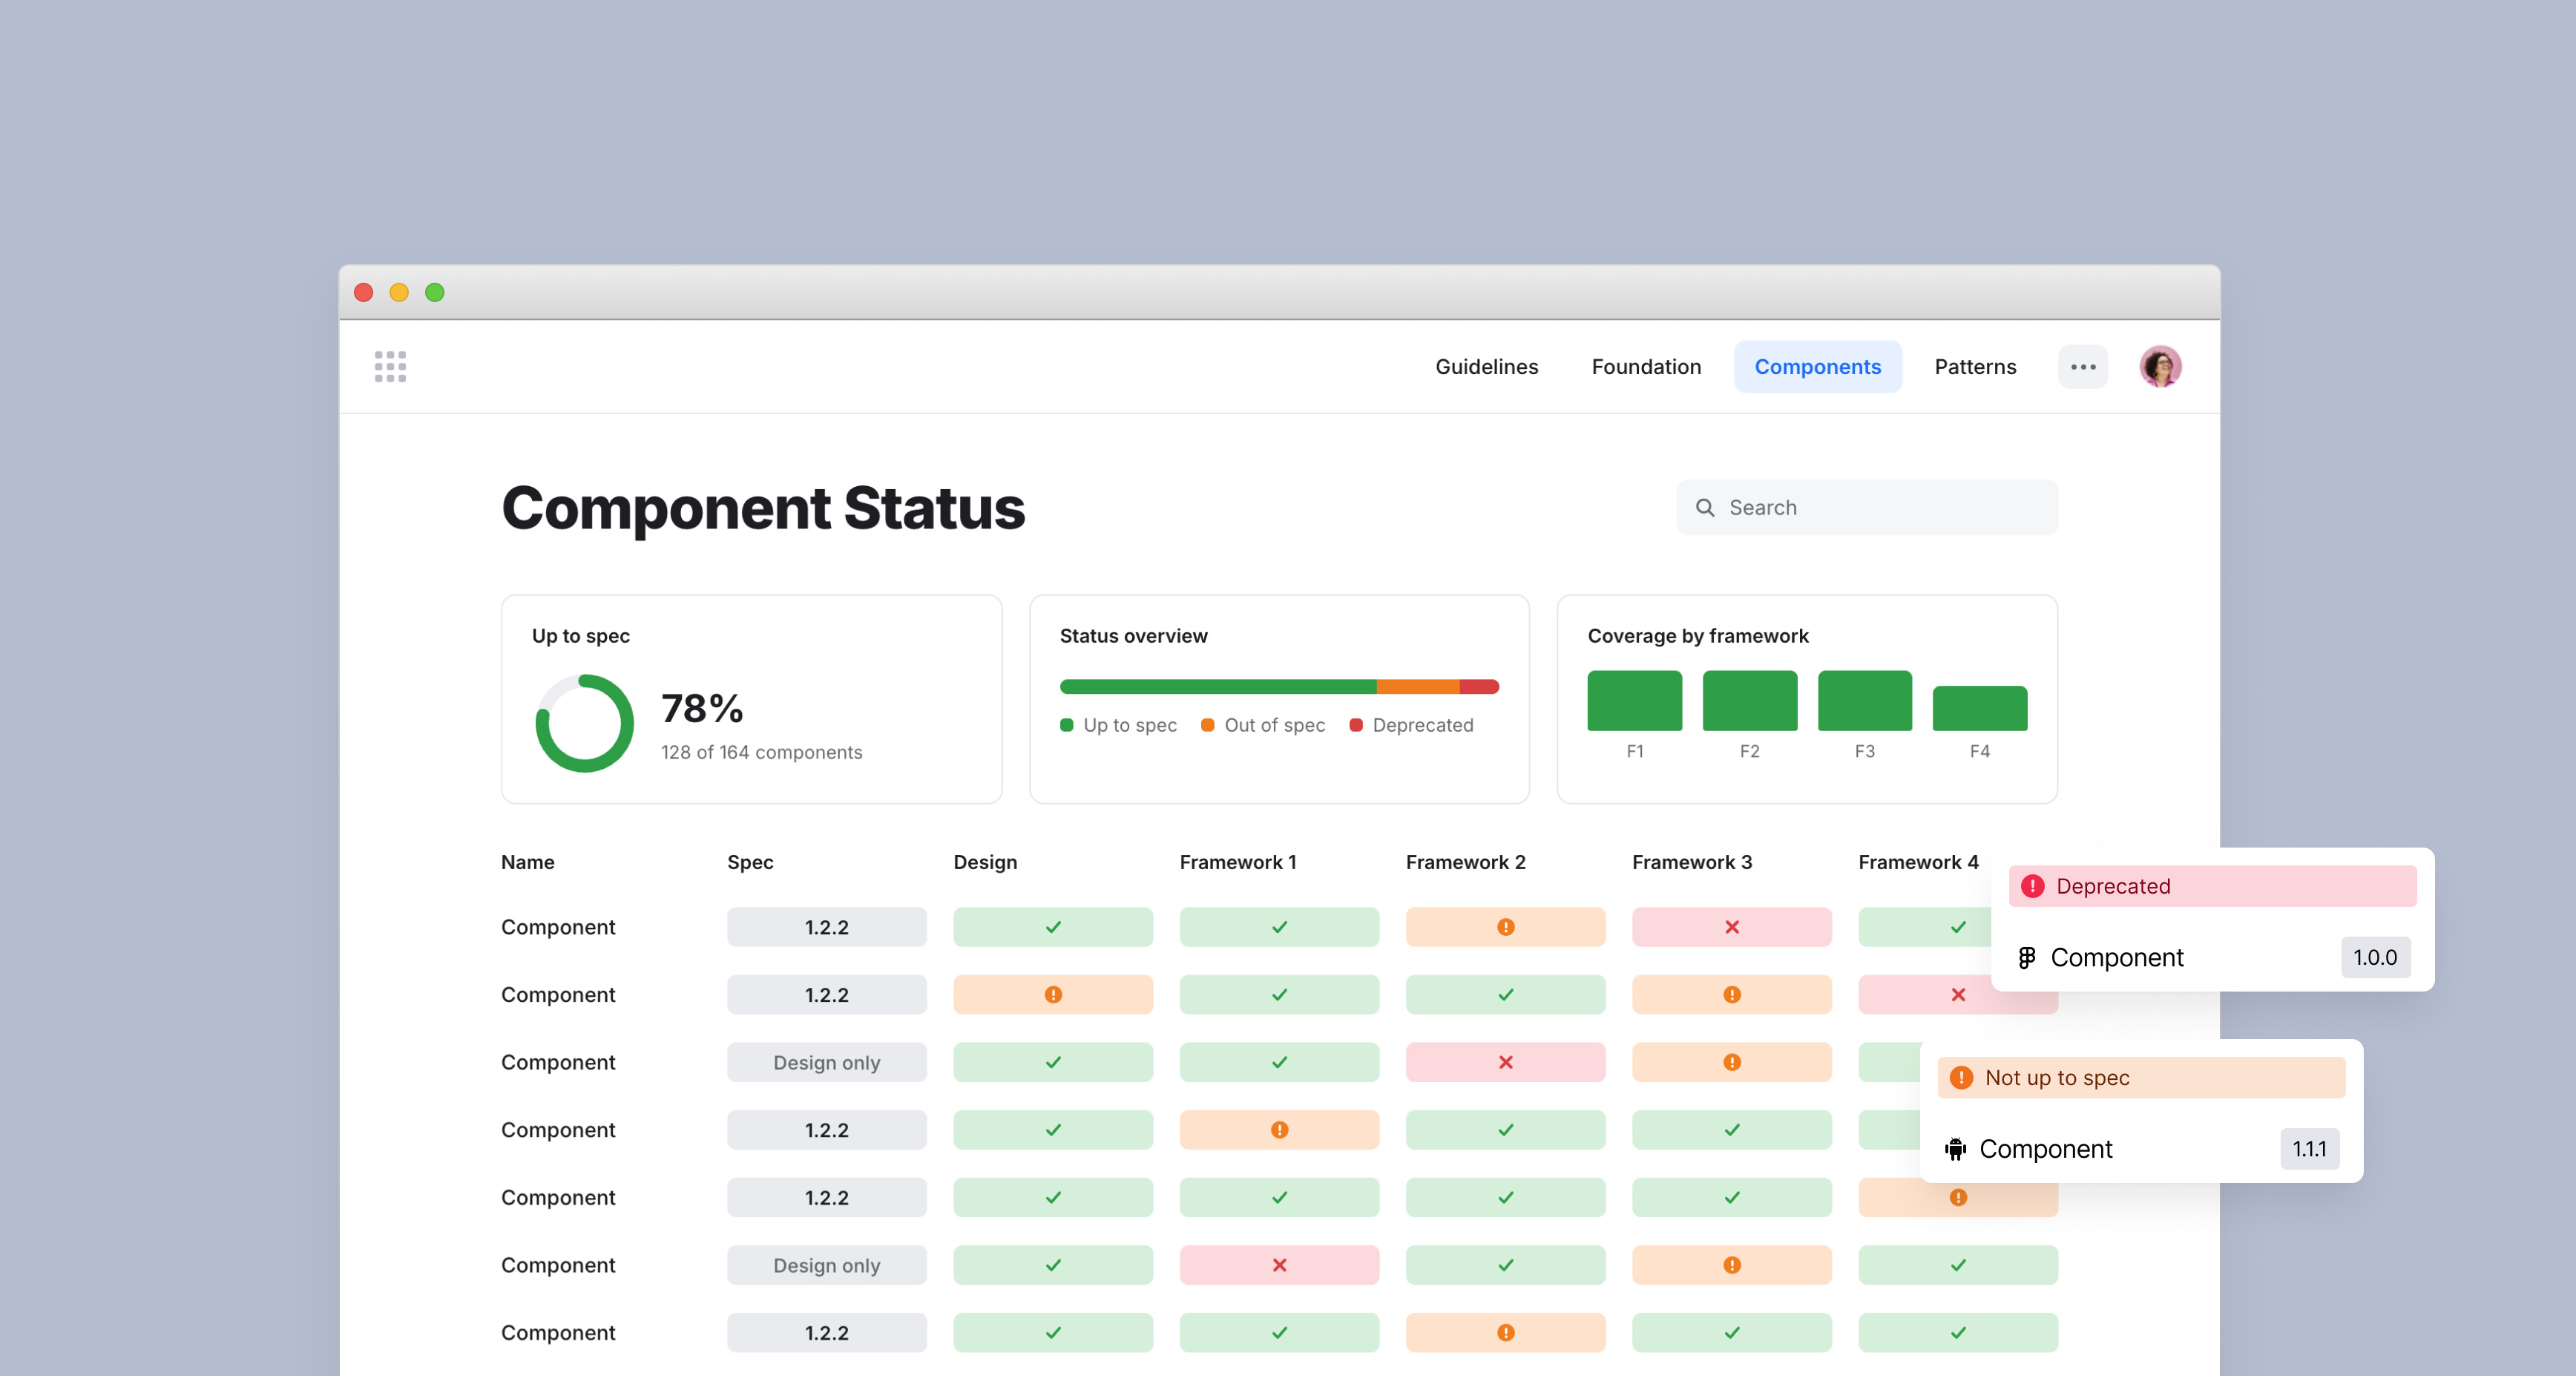The width and height of the screenshot is (2576, 1376).
Task: Click the magnifier icon in Search
Action: (x=1705, y=507)
